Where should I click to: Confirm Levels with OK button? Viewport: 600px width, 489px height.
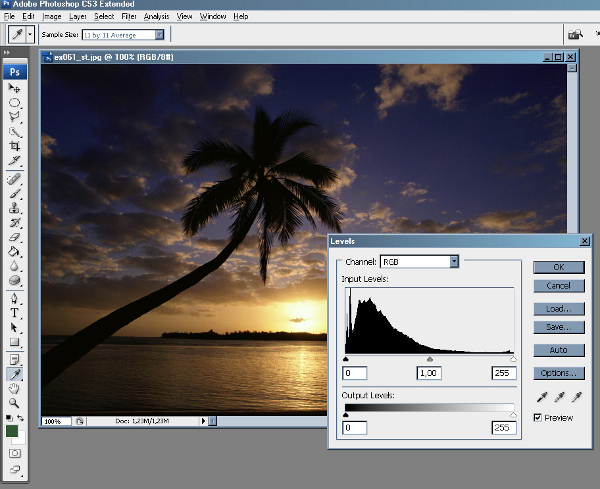click(x=559, y=267)
